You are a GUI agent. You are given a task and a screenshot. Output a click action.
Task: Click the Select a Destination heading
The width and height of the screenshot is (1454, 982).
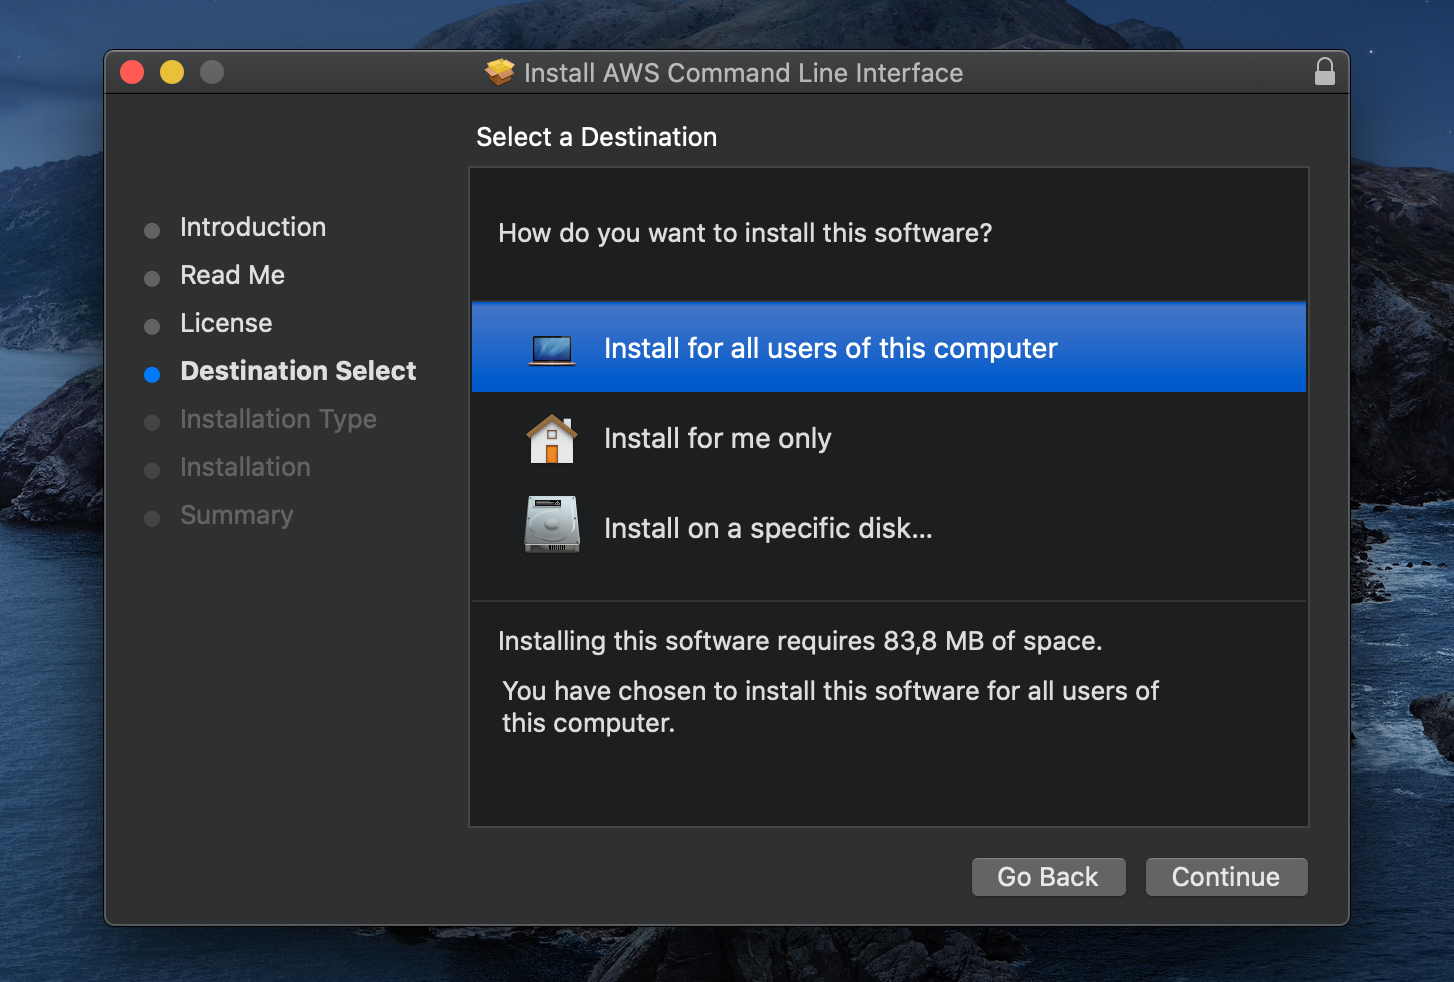[596, 137]
